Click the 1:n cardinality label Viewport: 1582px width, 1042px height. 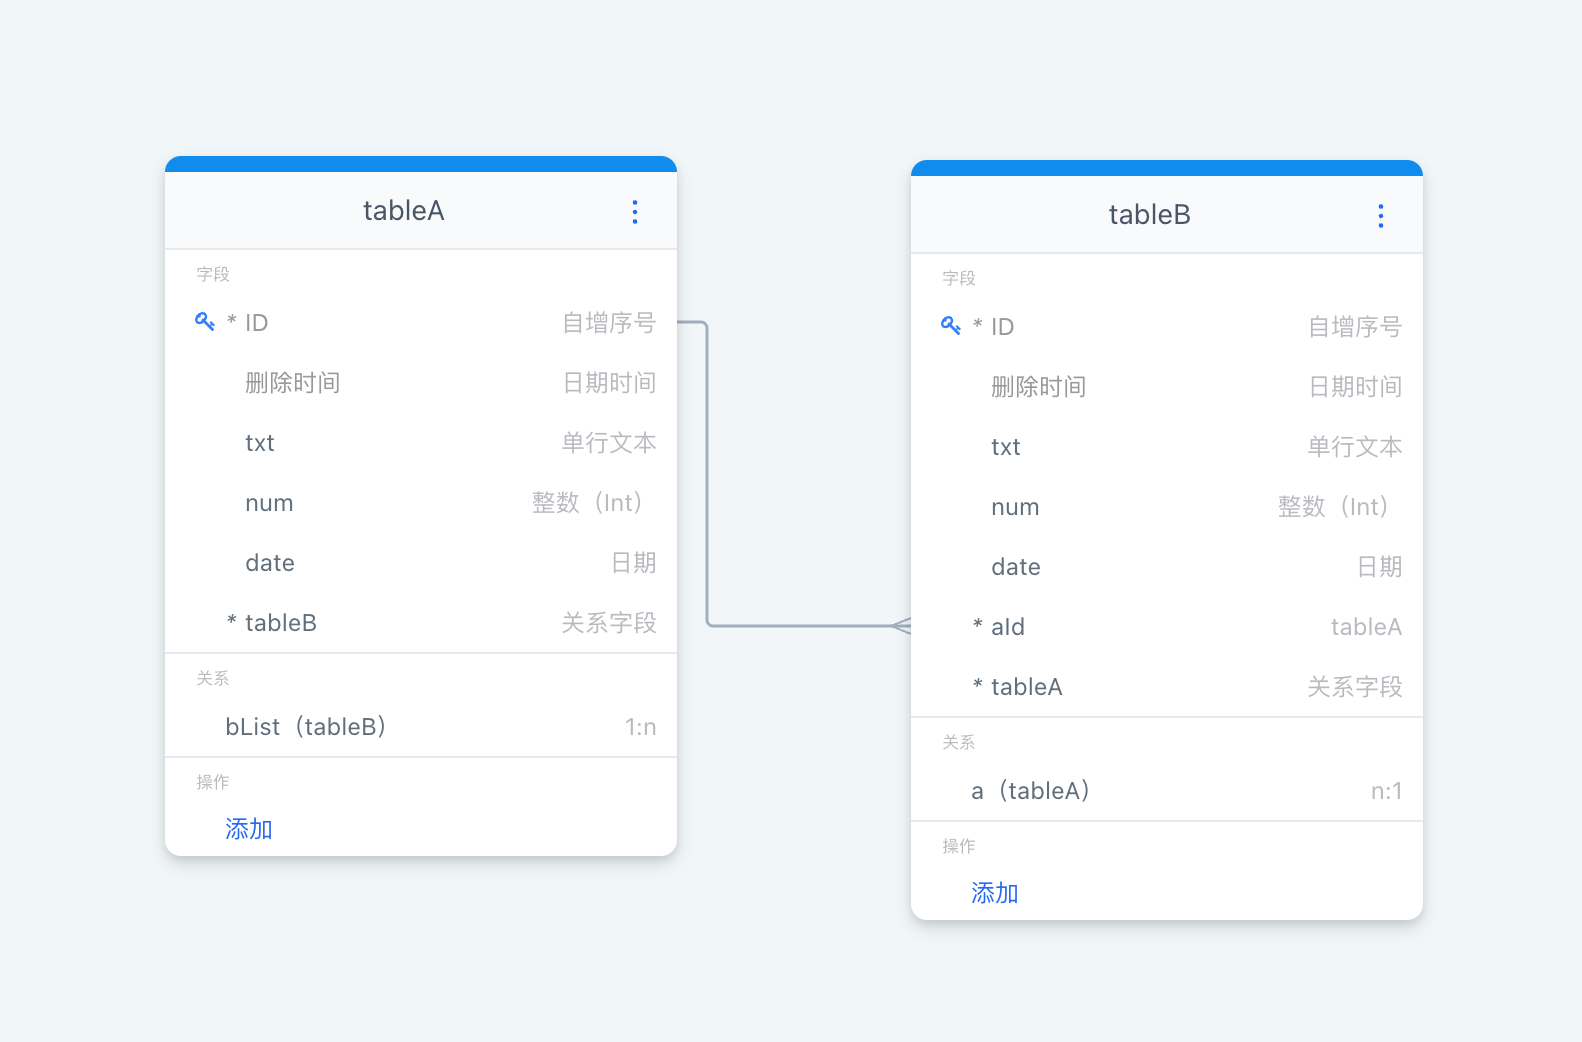coord(641,727)
